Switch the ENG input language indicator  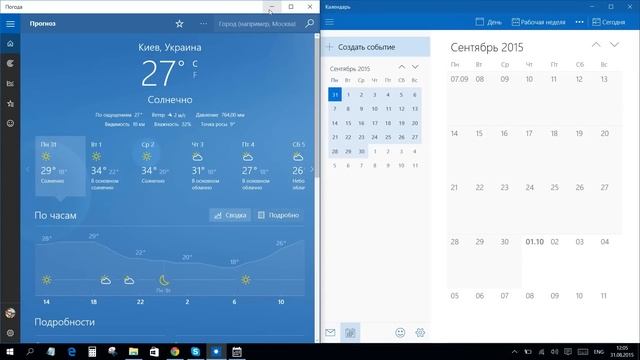click(x=599, y=351)
